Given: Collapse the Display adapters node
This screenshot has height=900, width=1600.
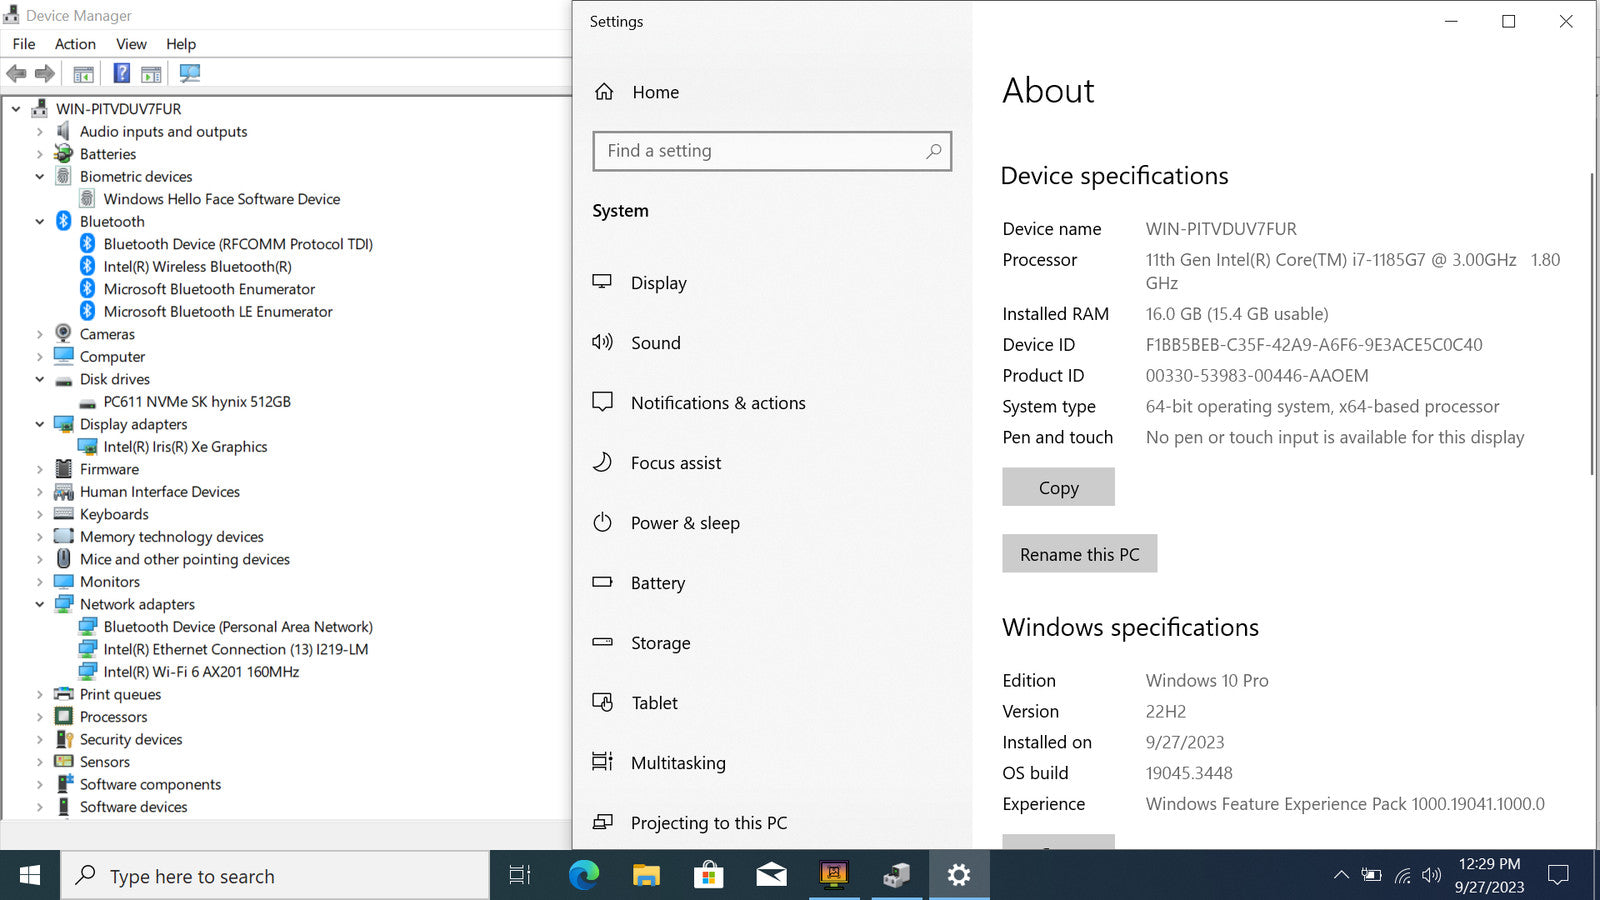Looking at the screenshot, I should (x=40, y=425).
